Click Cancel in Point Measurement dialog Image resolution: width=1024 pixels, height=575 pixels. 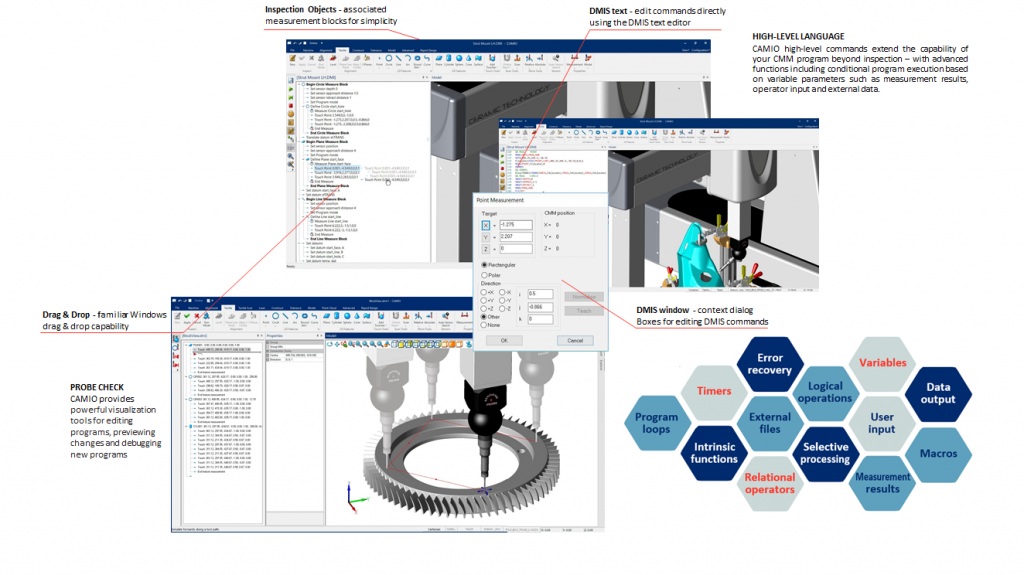coord(574,340)
